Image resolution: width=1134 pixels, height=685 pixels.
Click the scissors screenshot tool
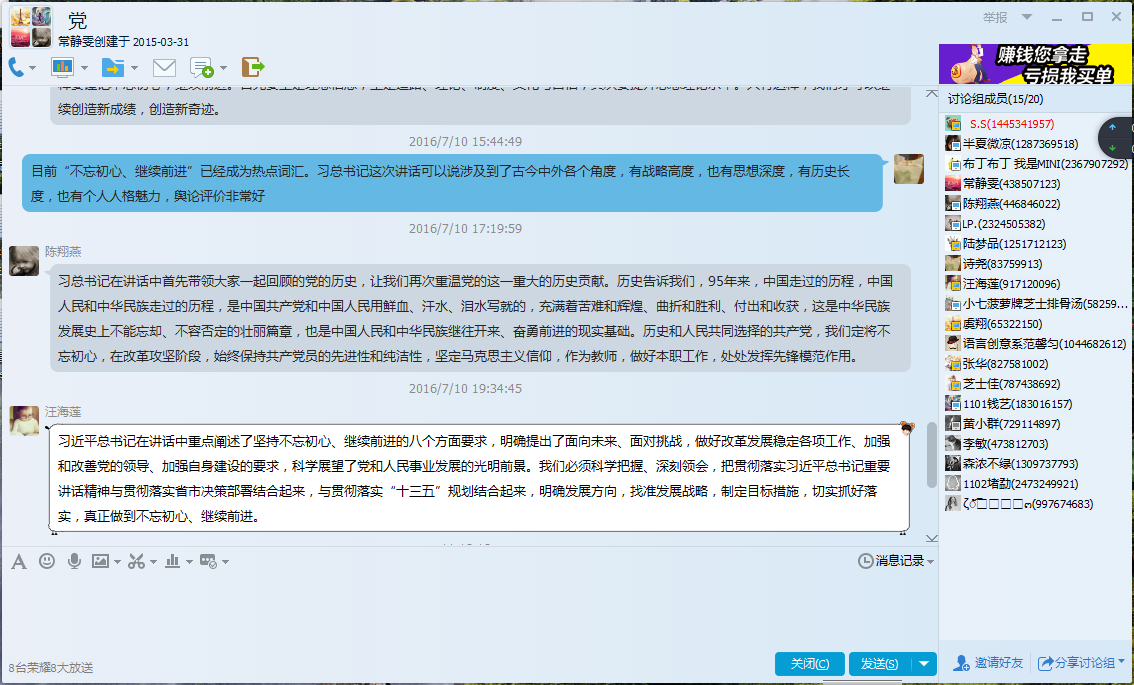click(x=136, y=561)
